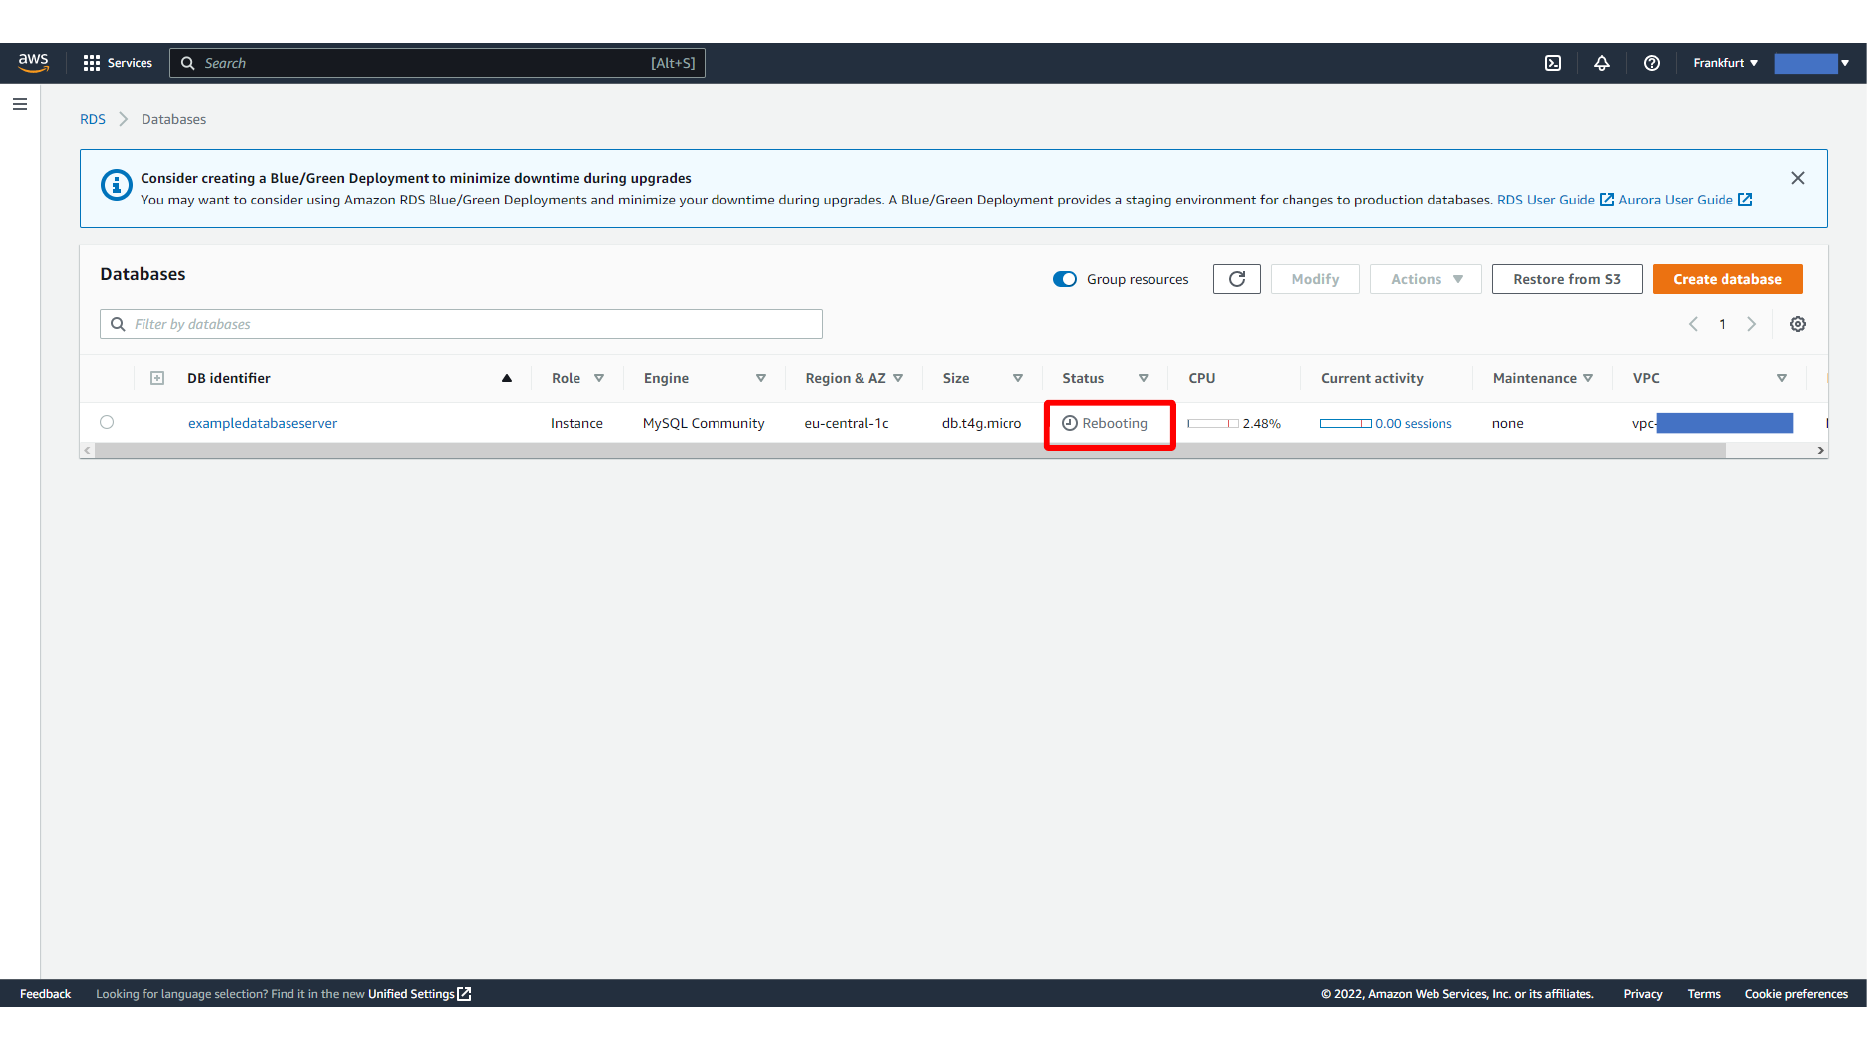Viewport: 1867px width, 1050px height.
Task: Select the exampledatabaseserver radio button
Action: pos(107,422)
